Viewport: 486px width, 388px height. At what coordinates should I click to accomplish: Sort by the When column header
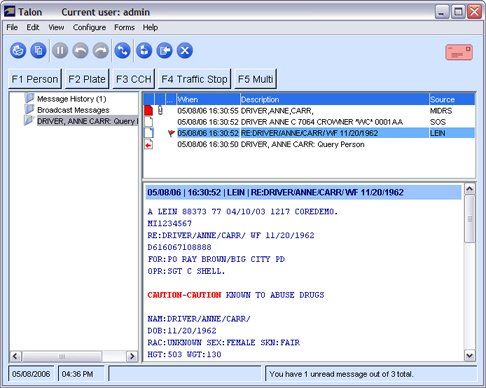tap(208, 99)
